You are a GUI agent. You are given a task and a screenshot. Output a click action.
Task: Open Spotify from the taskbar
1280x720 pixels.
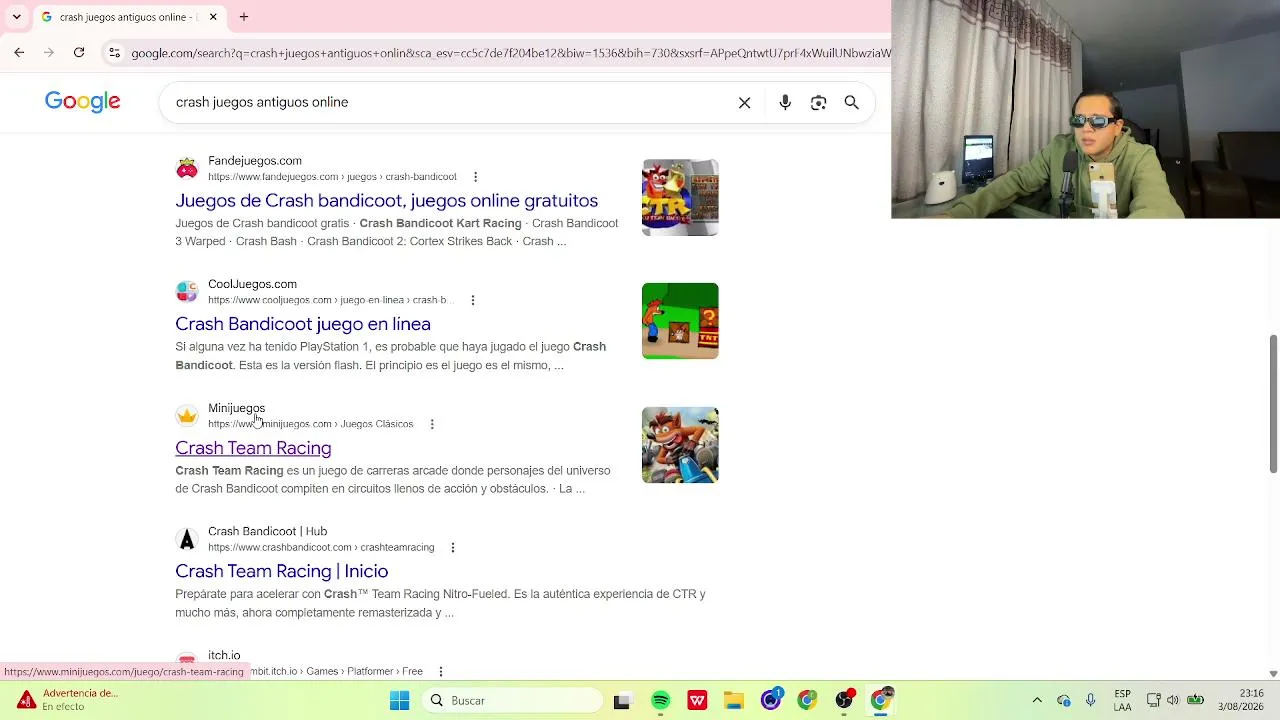click(x=660, y=700)
